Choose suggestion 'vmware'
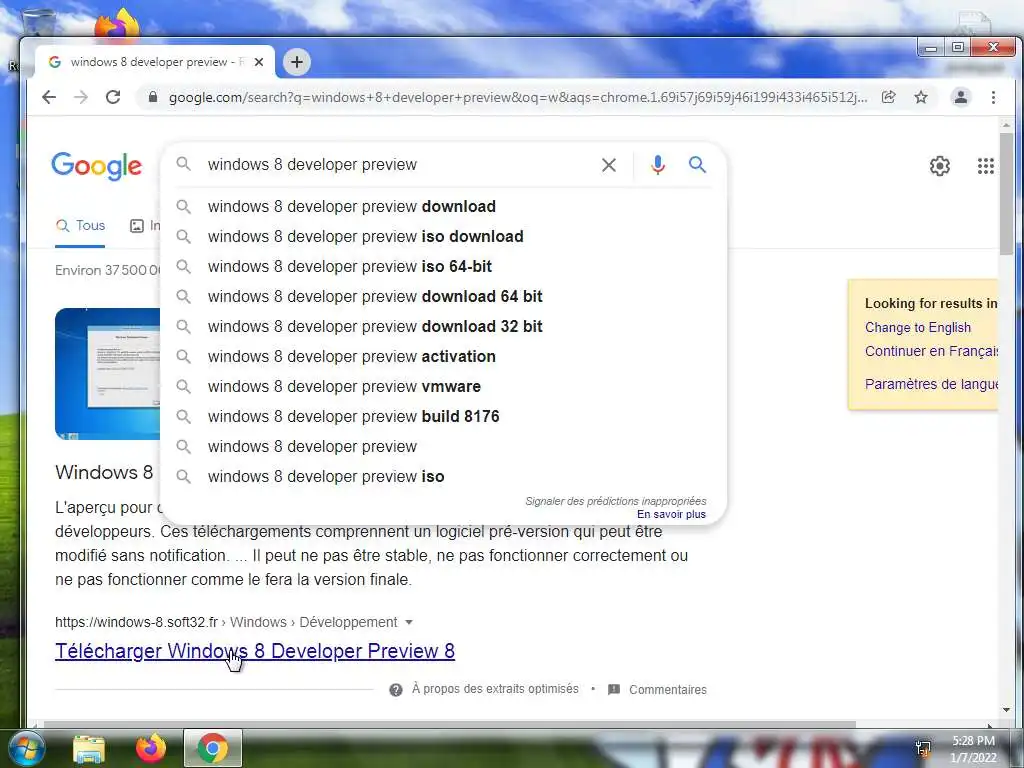Viewport: 1024px width, 768px height. (x=443, y=387)
